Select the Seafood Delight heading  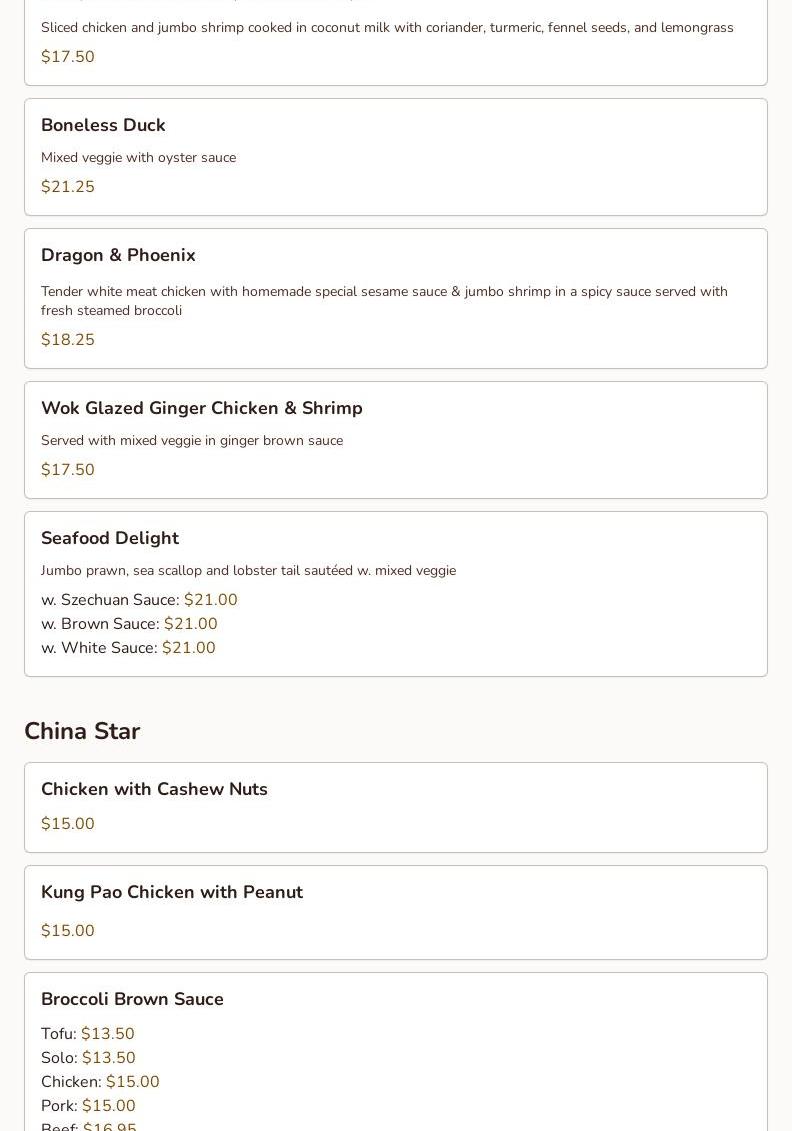[x=110, y=538]
